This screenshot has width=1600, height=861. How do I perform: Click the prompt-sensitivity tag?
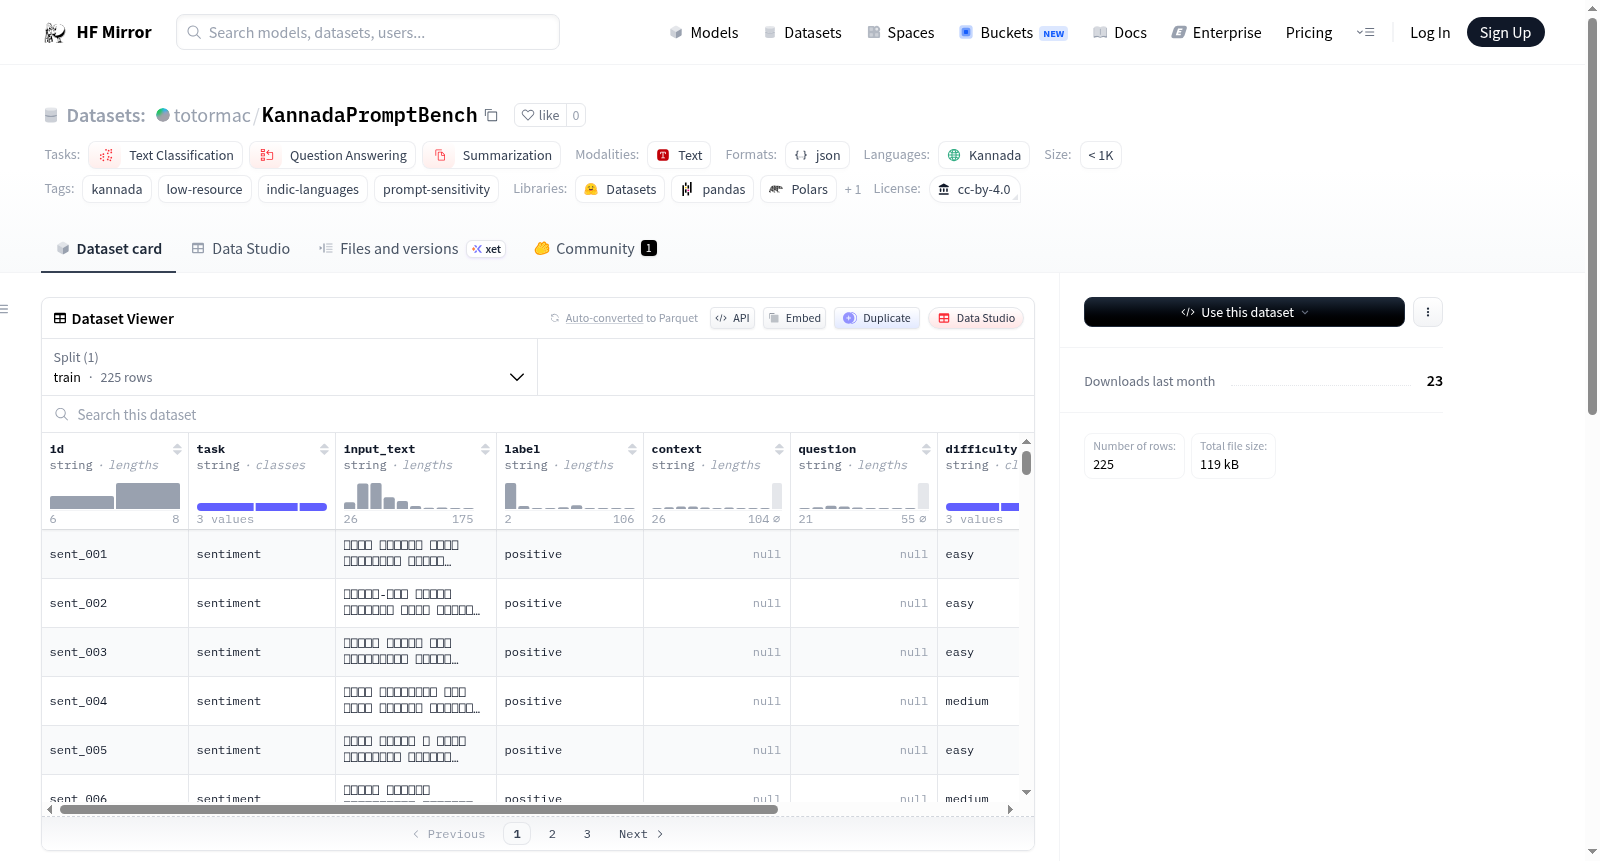click(x=436, y=189)
